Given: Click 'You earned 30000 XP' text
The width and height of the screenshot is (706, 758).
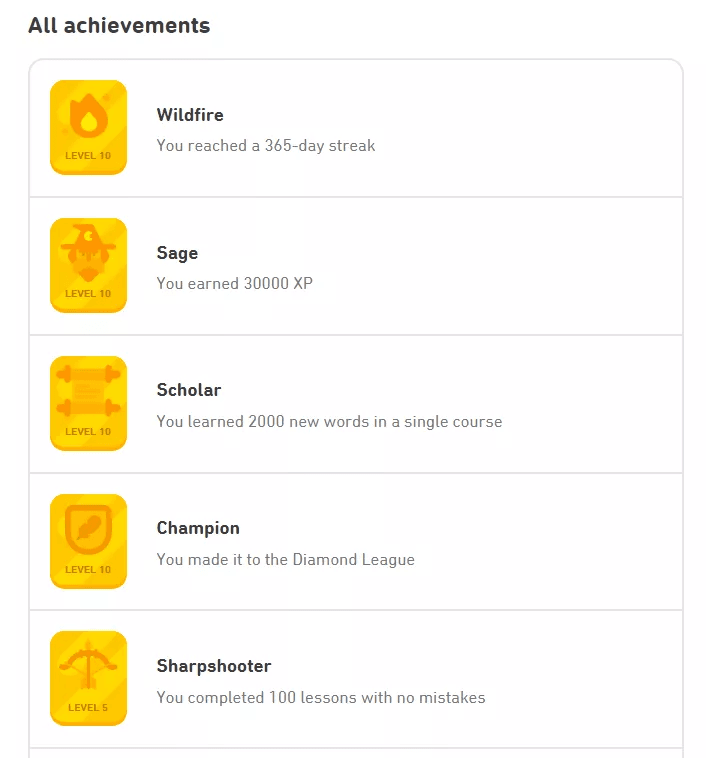Looking at the screenshot, I should point(235,284).
